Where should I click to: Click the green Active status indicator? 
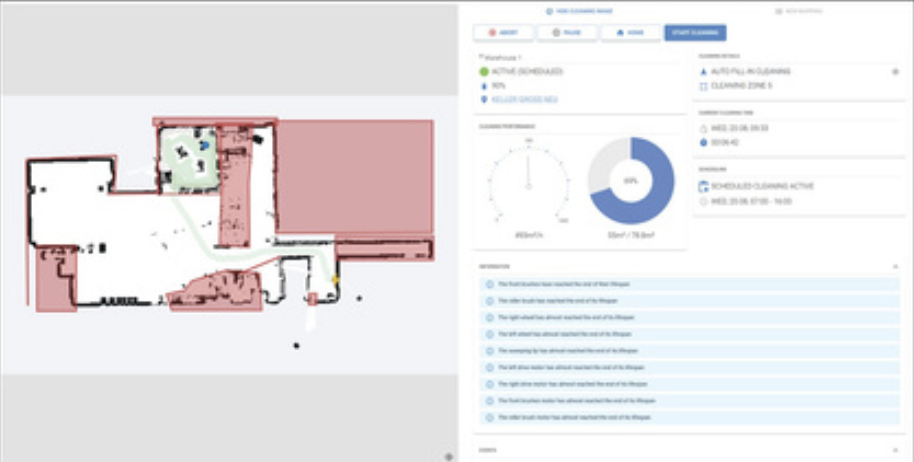pyautogui.click(x=485, y=72)
